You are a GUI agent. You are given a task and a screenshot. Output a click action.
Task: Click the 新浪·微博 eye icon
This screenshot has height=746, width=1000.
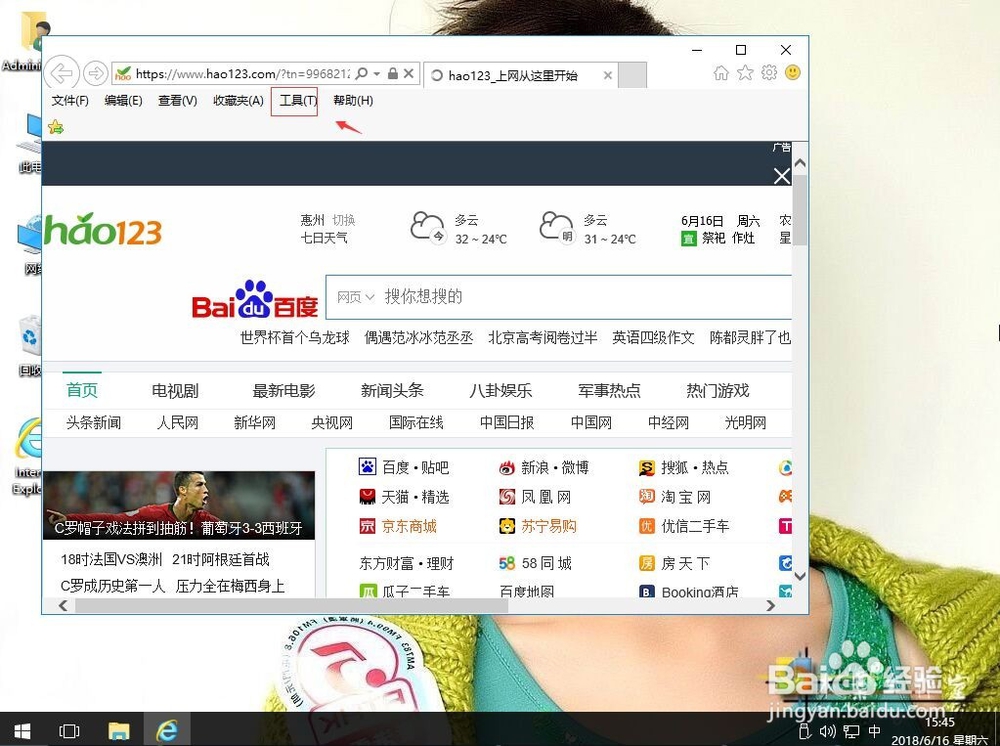(507, 467)
